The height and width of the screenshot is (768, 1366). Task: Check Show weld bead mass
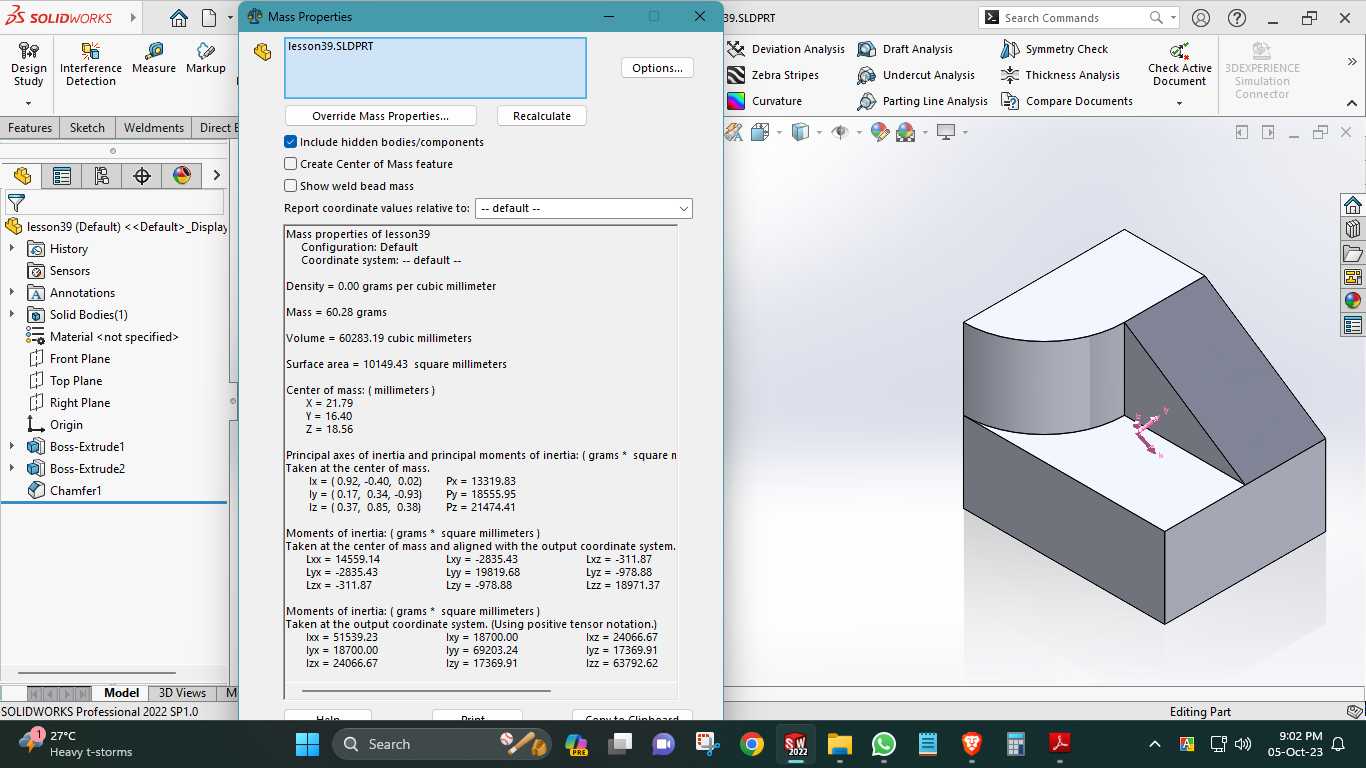click(291, 186)
